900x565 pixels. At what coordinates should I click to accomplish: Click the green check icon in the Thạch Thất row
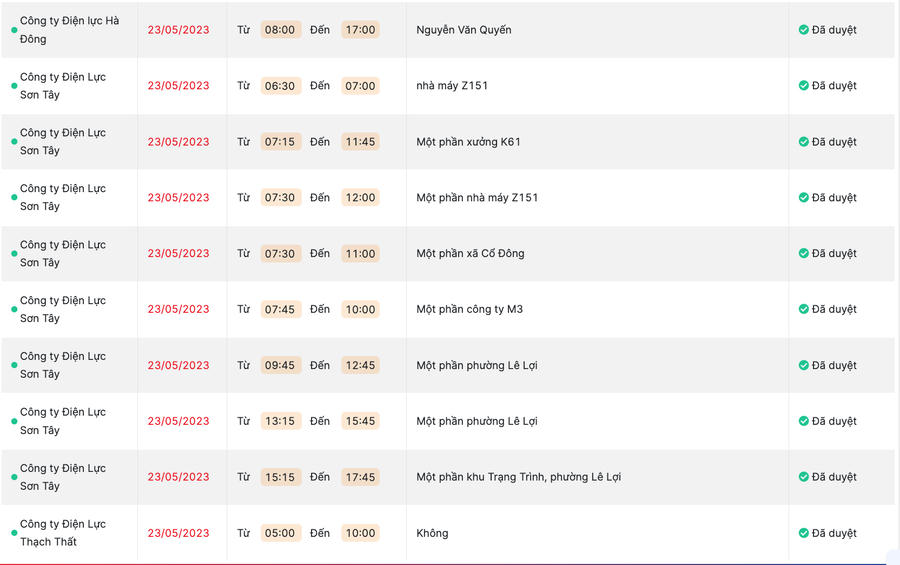tap(804, 534)
